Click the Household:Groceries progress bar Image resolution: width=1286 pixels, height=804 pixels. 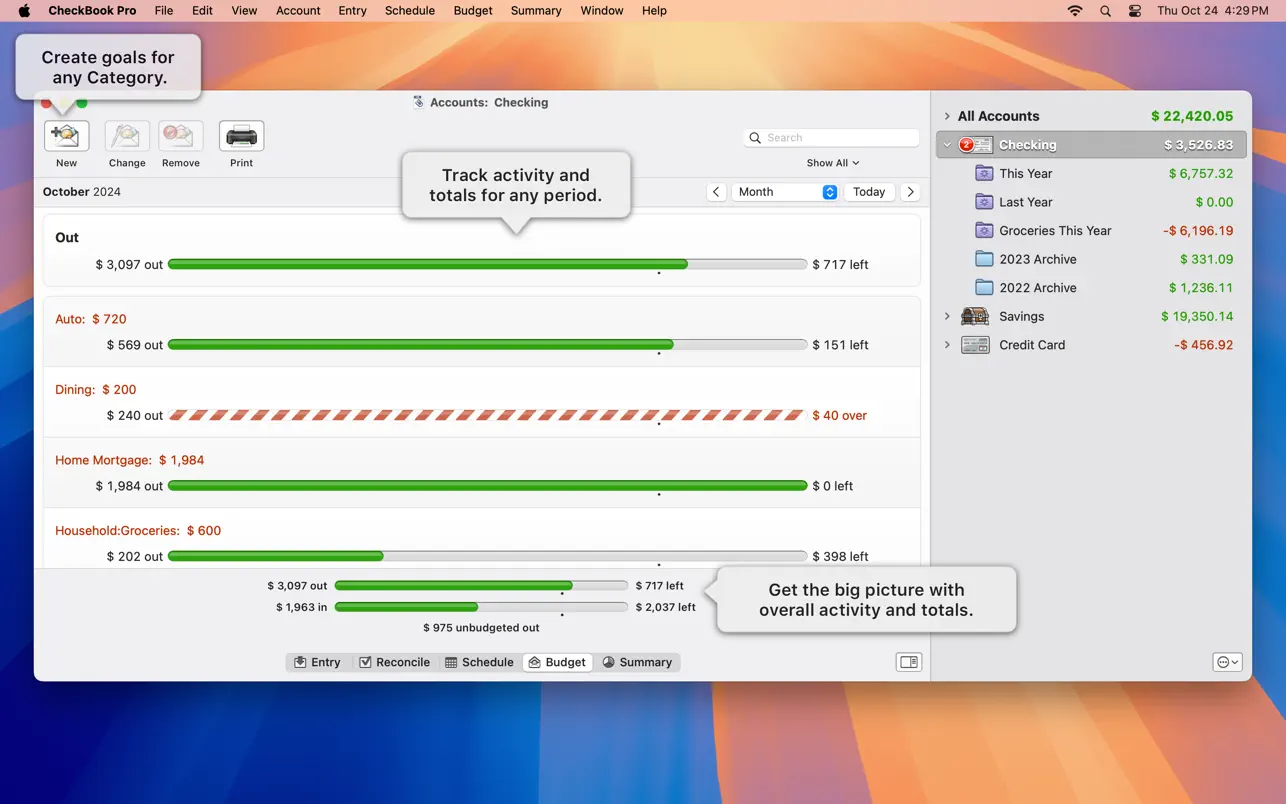pos(488,556)
